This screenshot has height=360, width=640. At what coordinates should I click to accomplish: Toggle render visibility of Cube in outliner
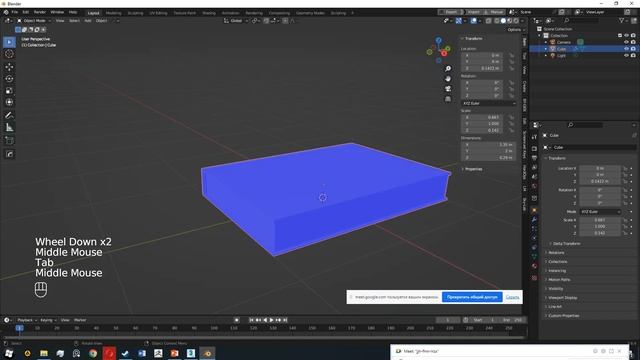pos(633,49)
